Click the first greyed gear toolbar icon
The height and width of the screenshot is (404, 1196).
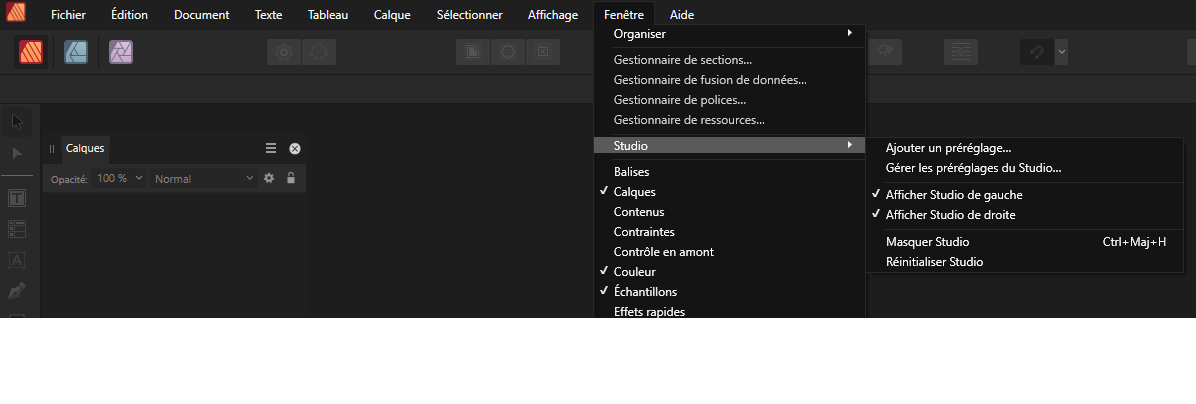coord(284,52)
